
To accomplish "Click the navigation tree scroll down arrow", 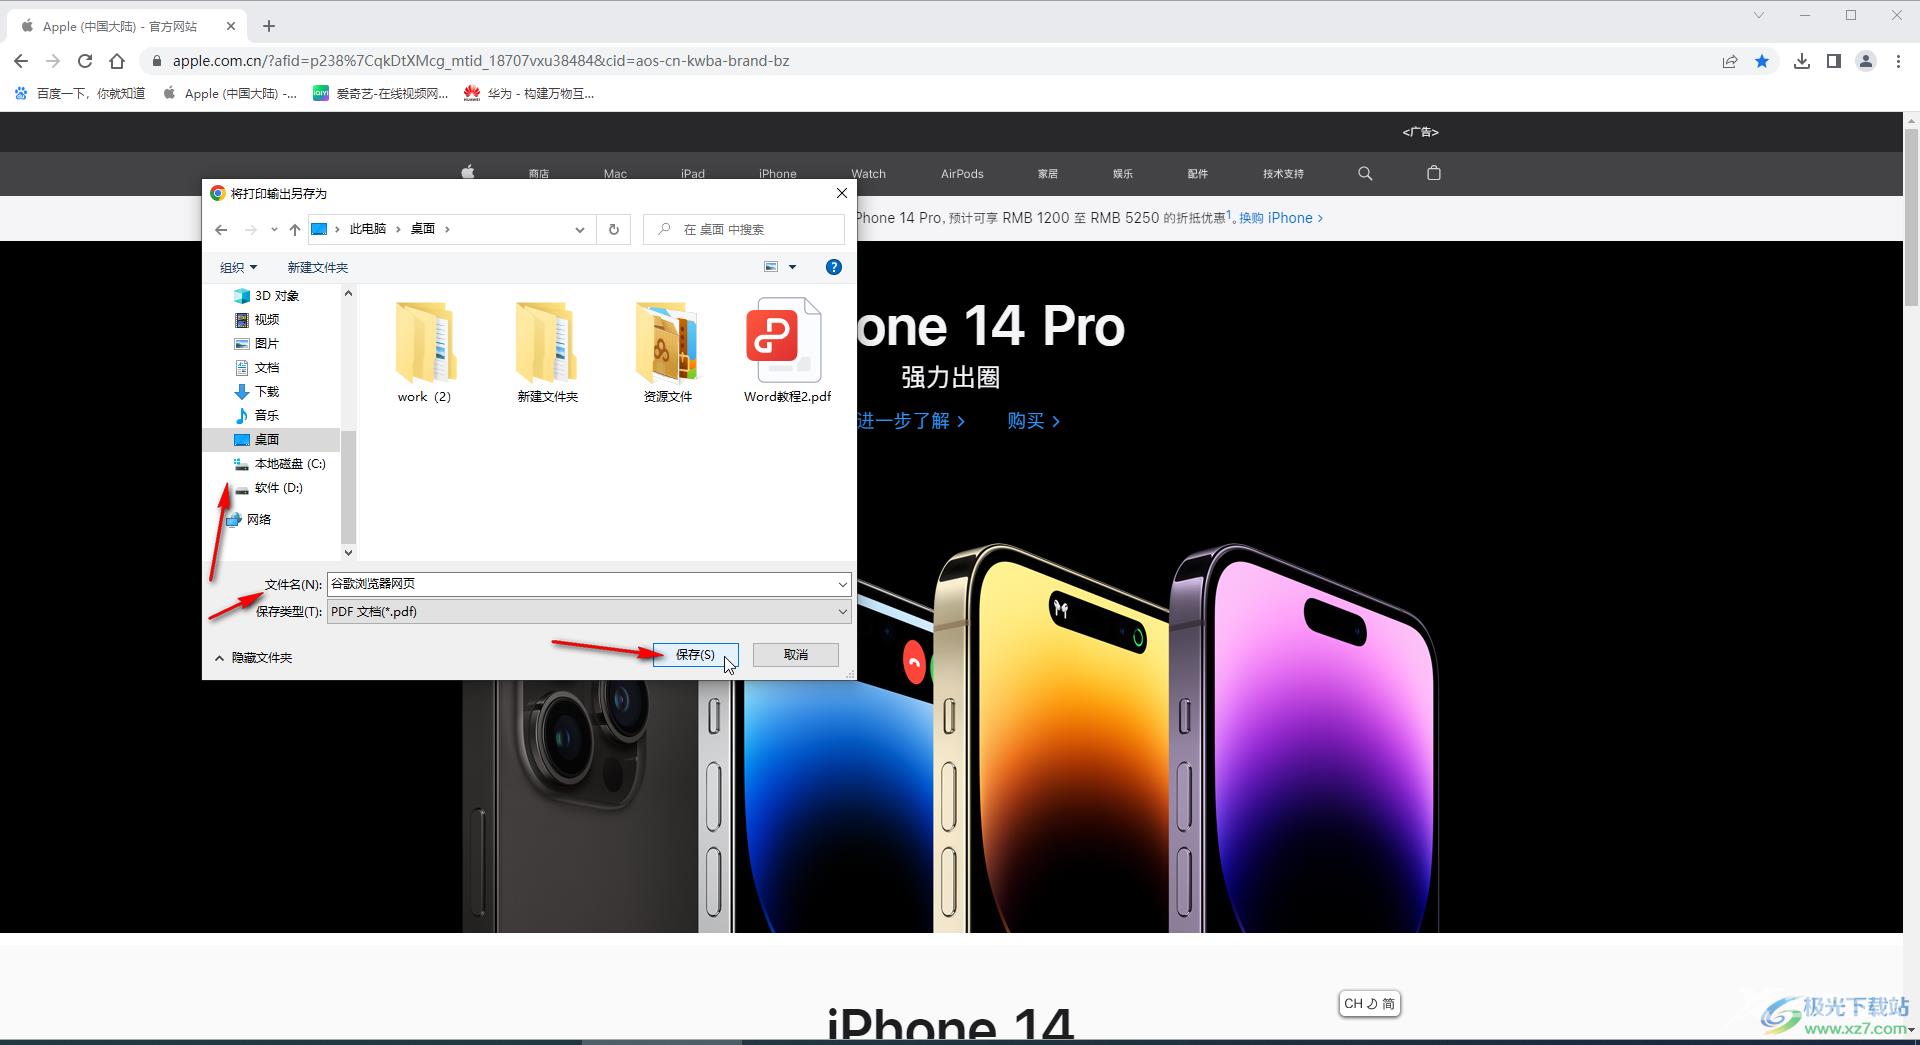I will [348, 552].
